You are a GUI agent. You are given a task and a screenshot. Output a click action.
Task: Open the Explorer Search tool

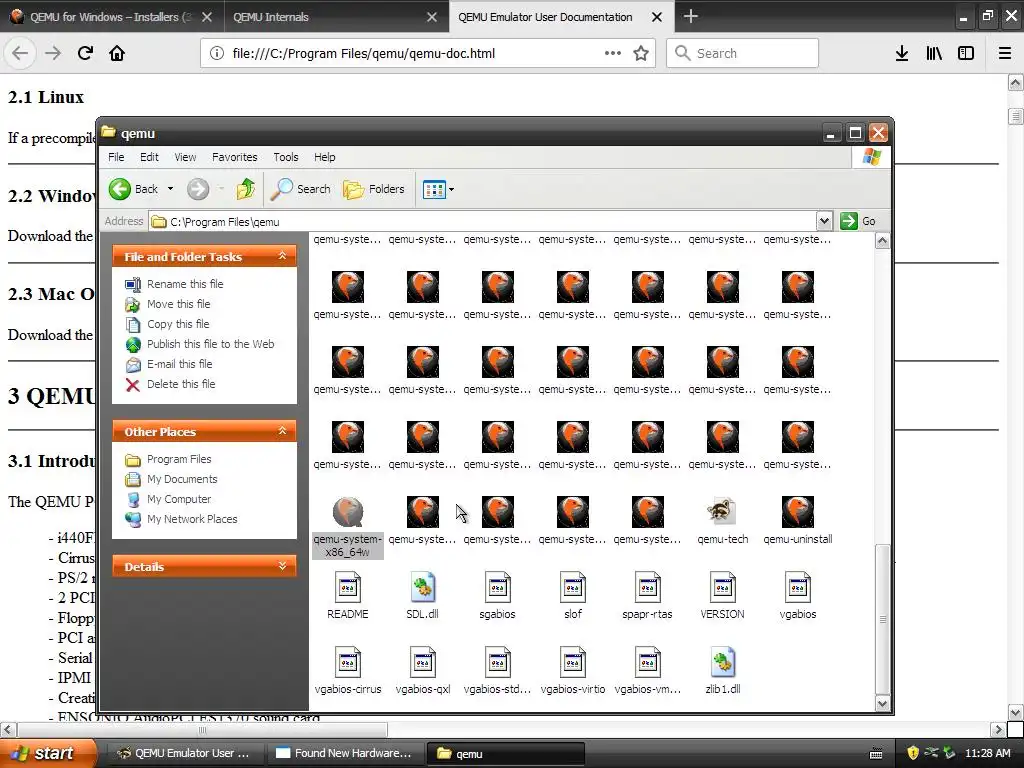(301, 189)
